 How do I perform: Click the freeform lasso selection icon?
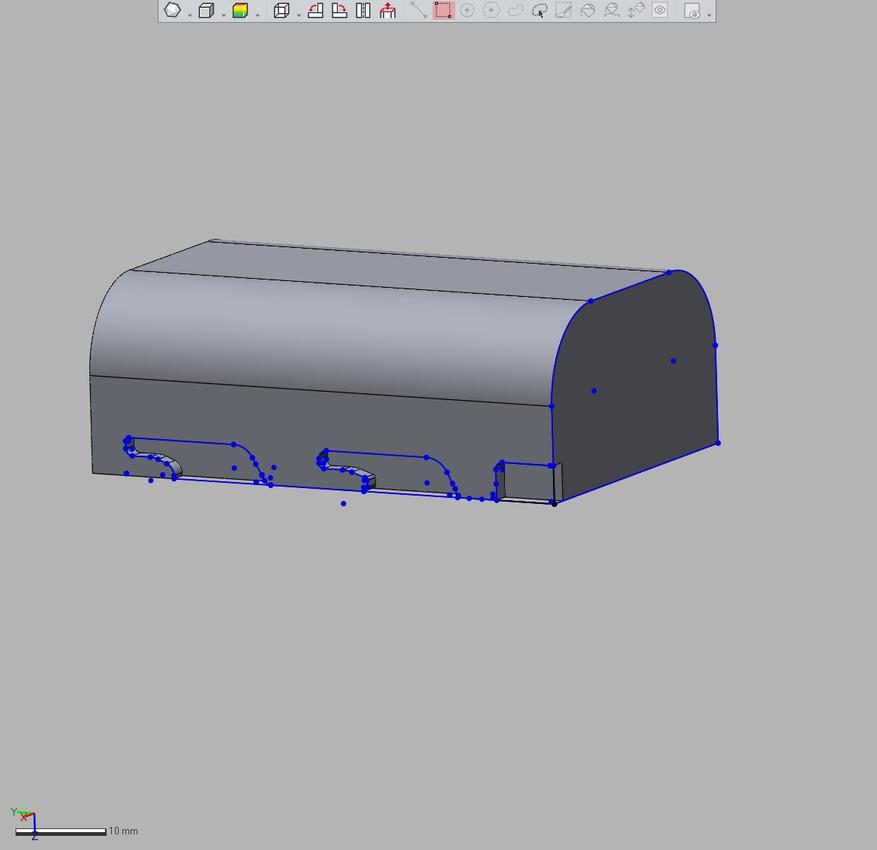[515, 11]
